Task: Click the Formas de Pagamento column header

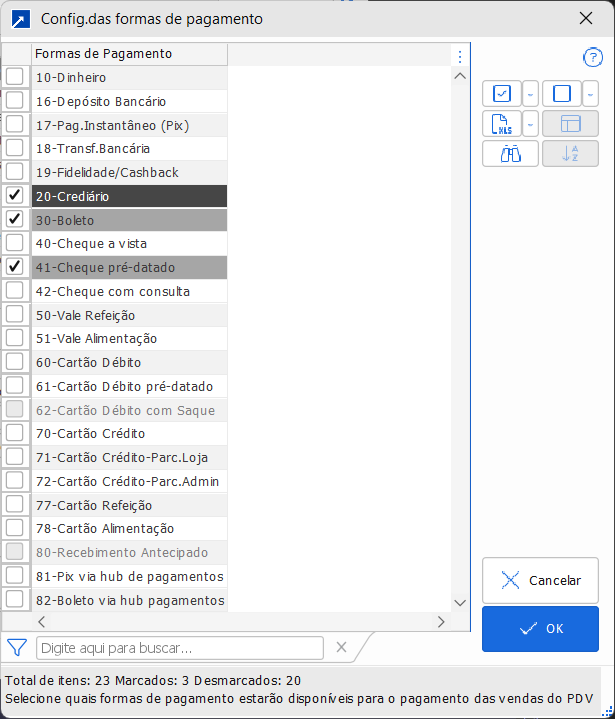Action: tap(129, 54)
